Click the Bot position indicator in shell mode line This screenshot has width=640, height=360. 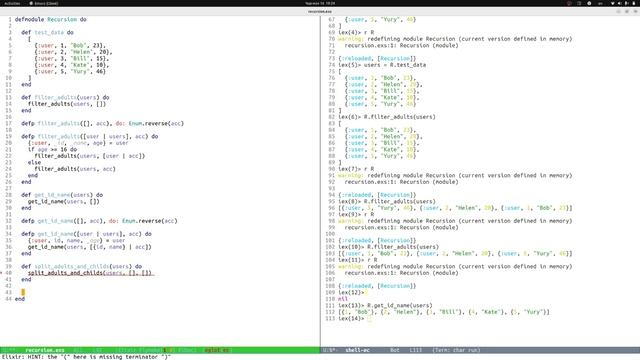click(395, 350)
